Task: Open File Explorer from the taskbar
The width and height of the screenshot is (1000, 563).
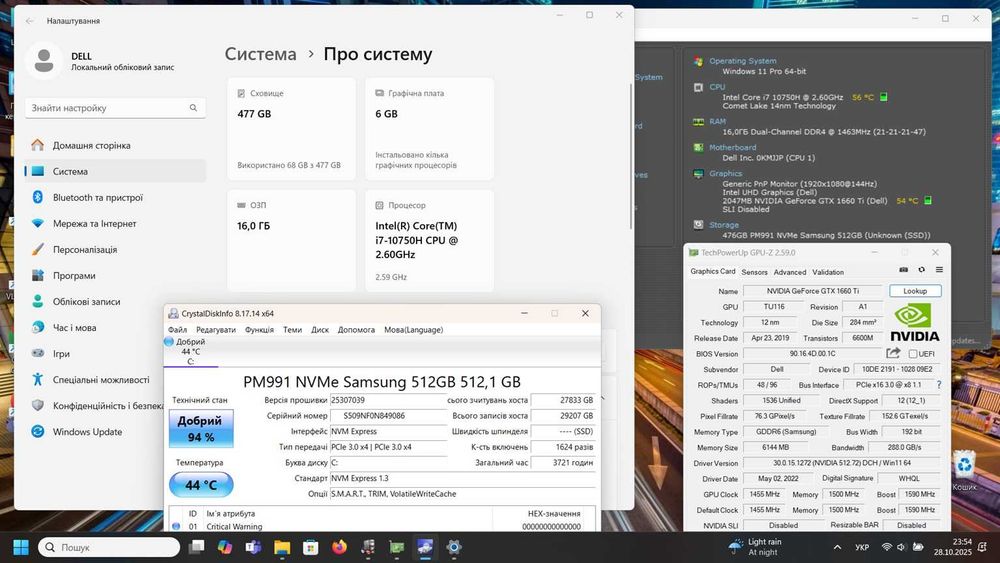Action: (282, 547)
